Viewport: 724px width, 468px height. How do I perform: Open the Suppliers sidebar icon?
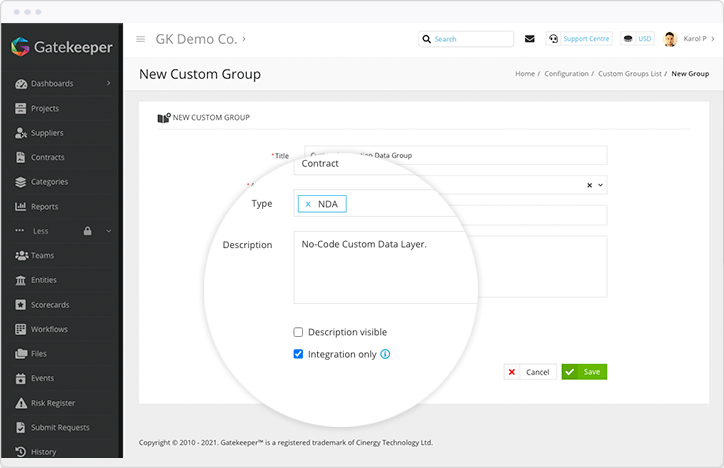[x=21, y=133]
